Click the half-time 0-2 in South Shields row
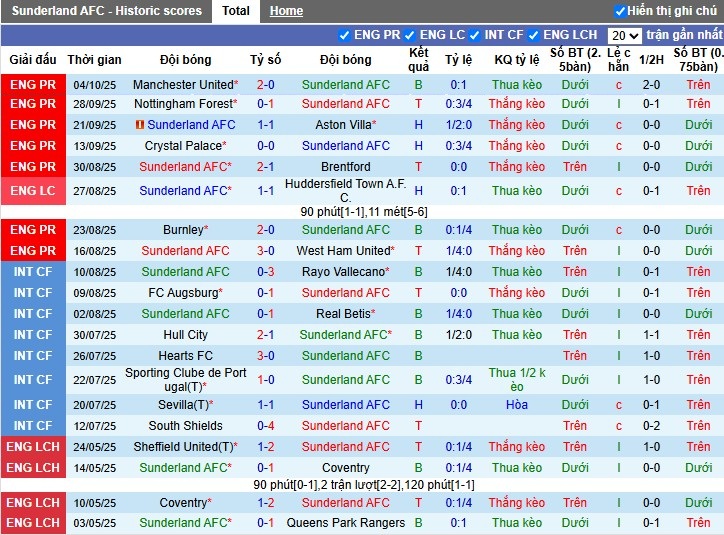The width and height of the screenshot is (724, 535). pos(652,426)
